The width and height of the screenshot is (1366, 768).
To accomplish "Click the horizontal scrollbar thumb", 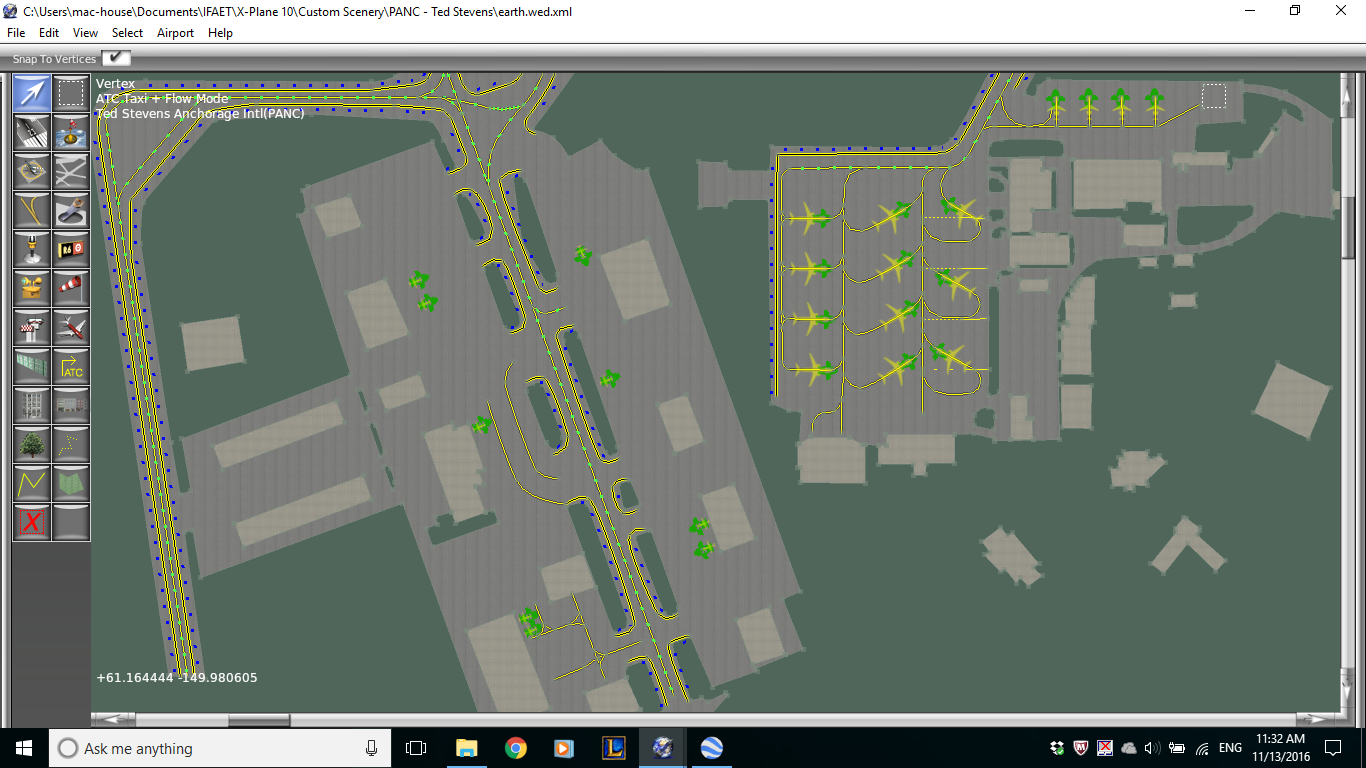I will (259, 719).
